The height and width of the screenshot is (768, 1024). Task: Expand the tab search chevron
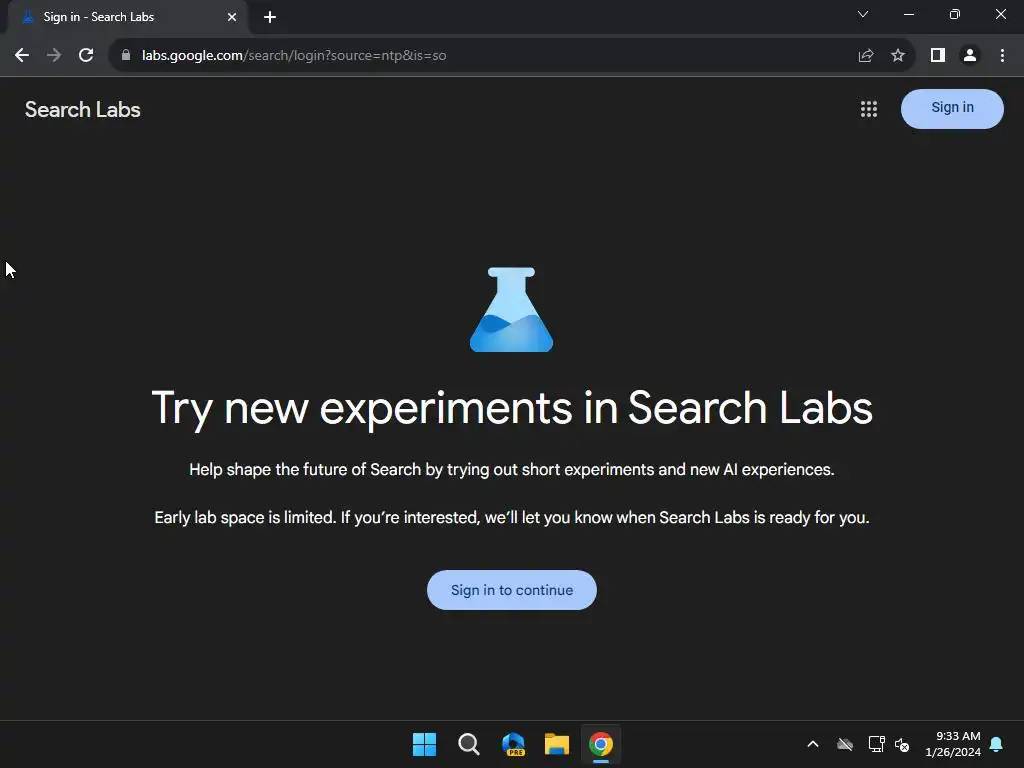click(x=863, y=14)
